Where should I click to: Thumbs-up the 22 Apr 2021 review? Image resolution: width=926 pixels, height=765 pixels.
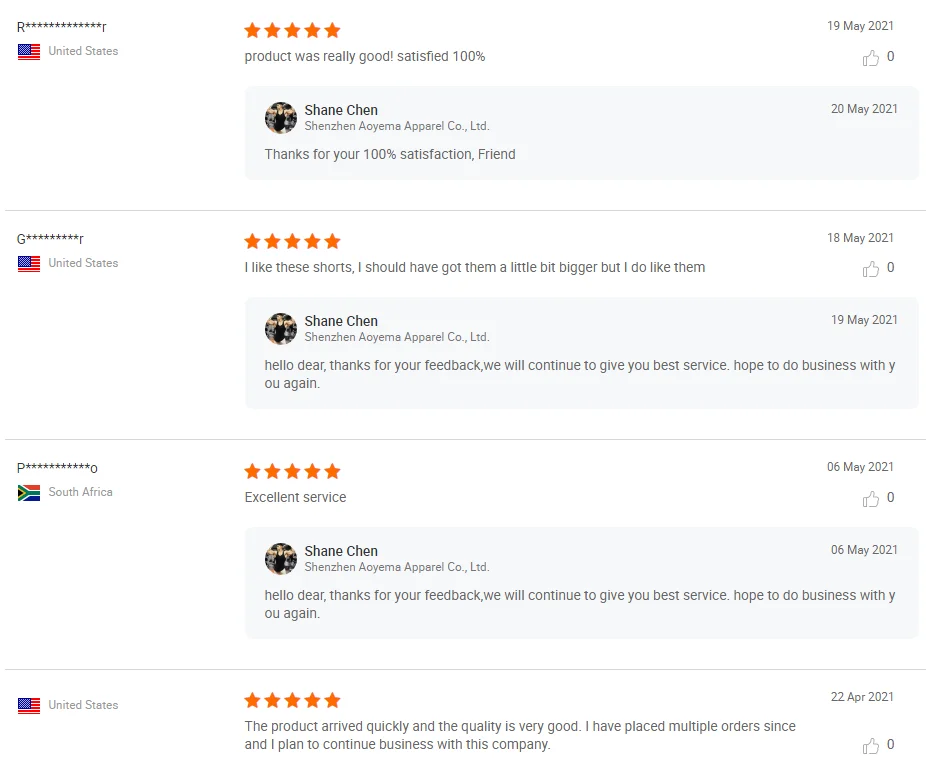click(x=871, y=746)
